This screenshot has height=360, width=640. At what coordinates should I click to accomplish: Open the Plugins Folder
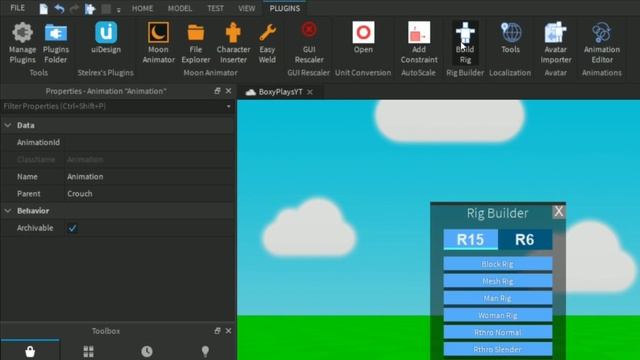(56, 43)
